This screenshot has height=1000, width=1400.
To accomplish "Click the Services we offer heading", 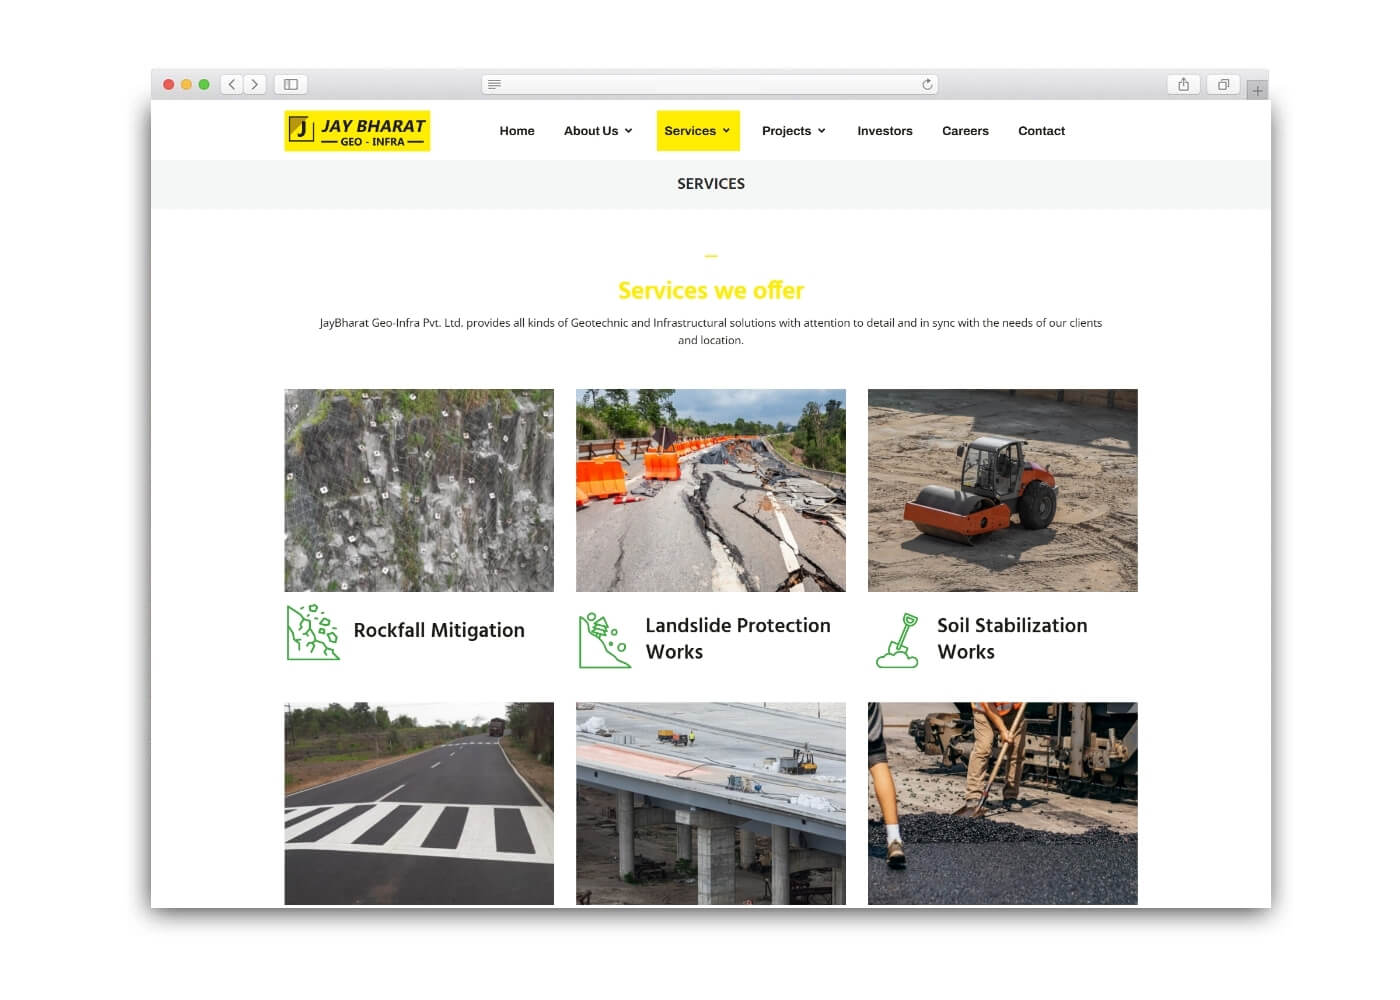I will pos(711,291).
